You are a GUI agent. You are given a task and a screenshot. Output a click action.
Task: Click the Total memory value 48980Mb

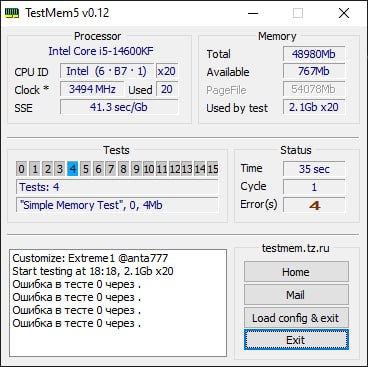click(x=314, y=54)
